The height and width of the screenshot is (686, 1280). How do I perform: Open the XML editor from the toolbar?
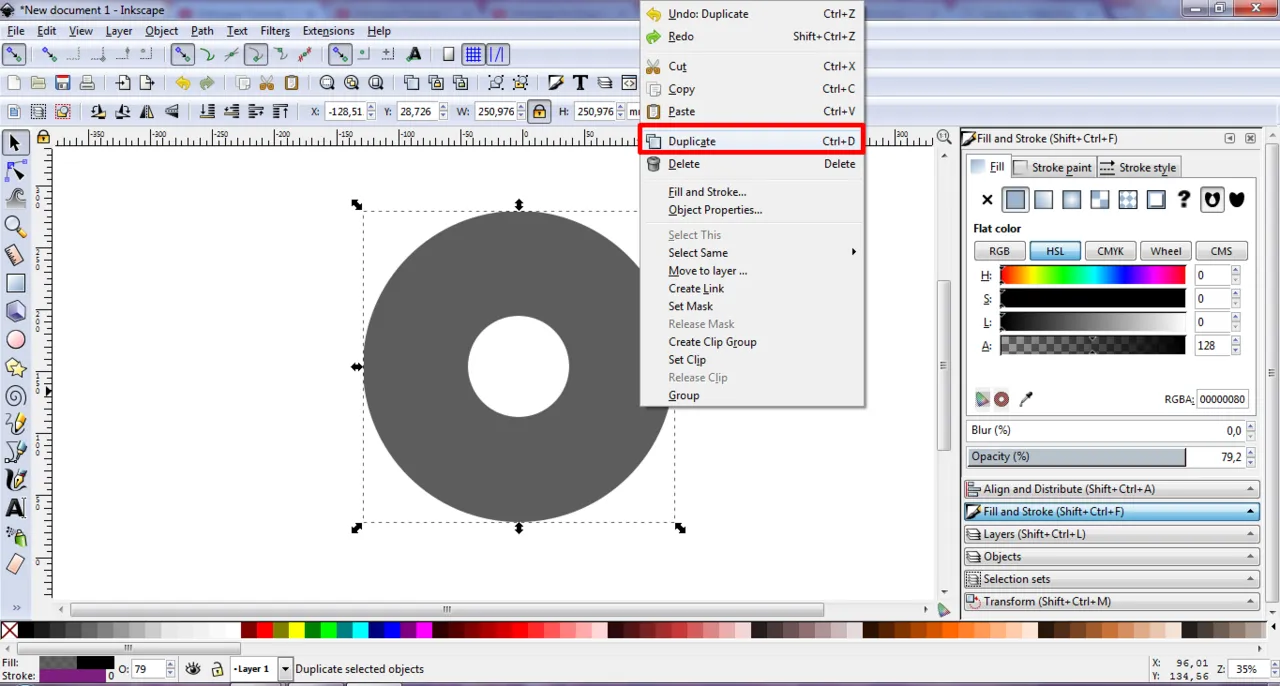(x=629, y=83)
